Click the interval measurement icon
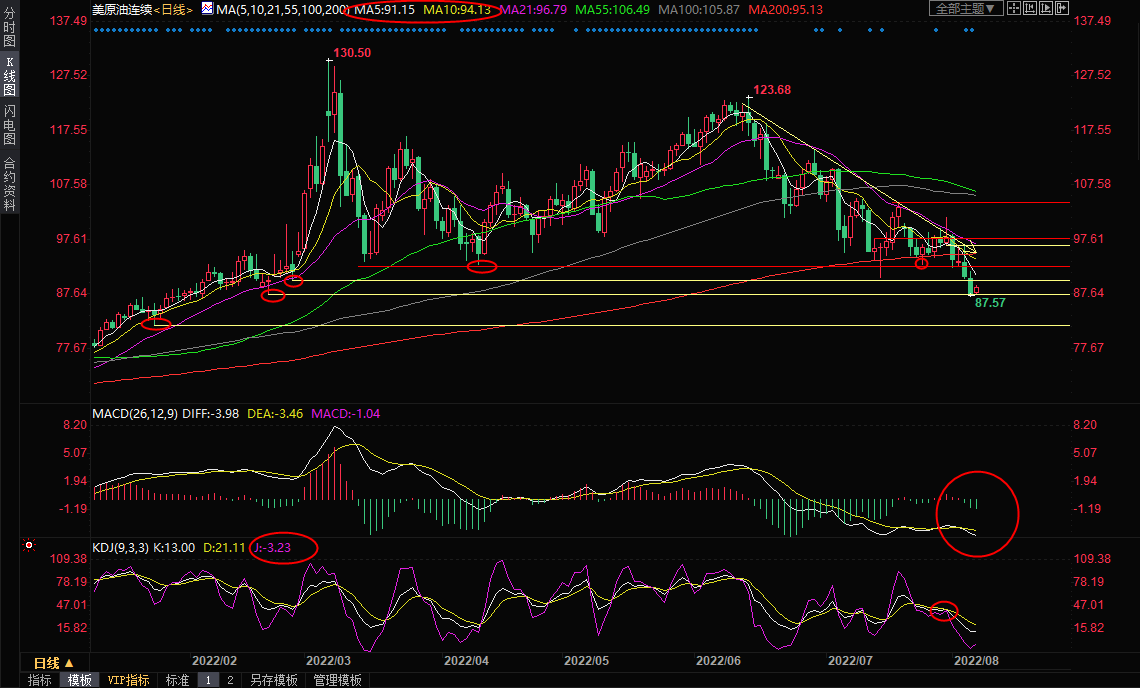The width and height of the screenshot is (1140, 688). pos(1032,8)
